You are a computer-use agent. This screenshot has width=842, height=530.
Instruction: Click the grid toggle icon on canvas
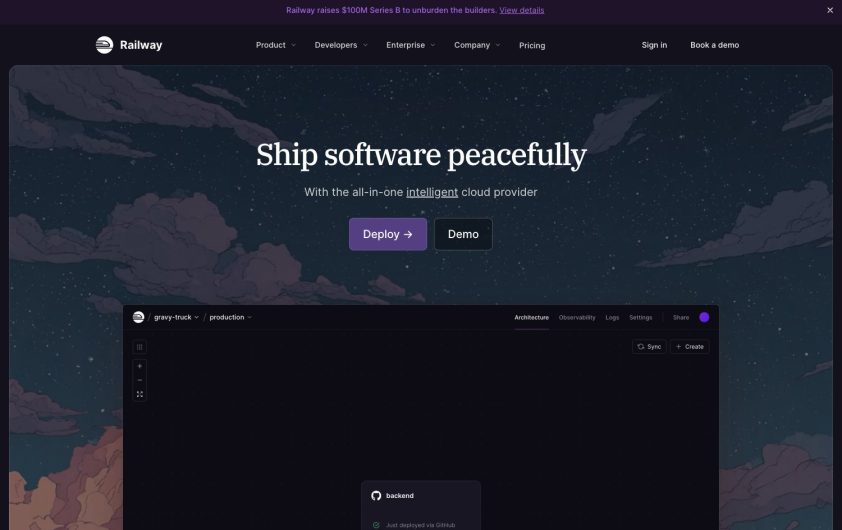click(x=140, y=347)
